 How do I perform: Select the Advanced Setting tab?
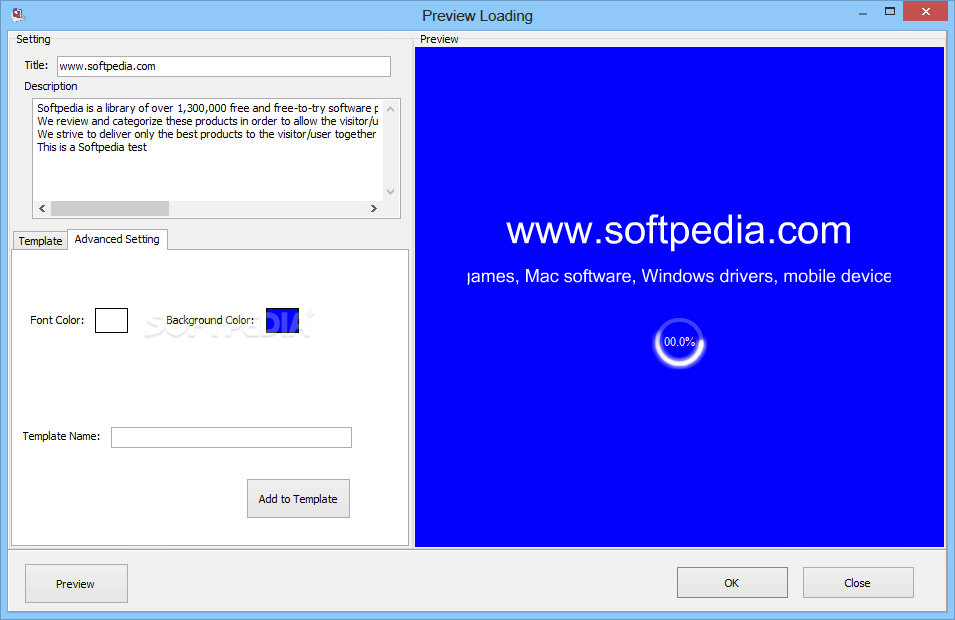click(x=117, y=239)
